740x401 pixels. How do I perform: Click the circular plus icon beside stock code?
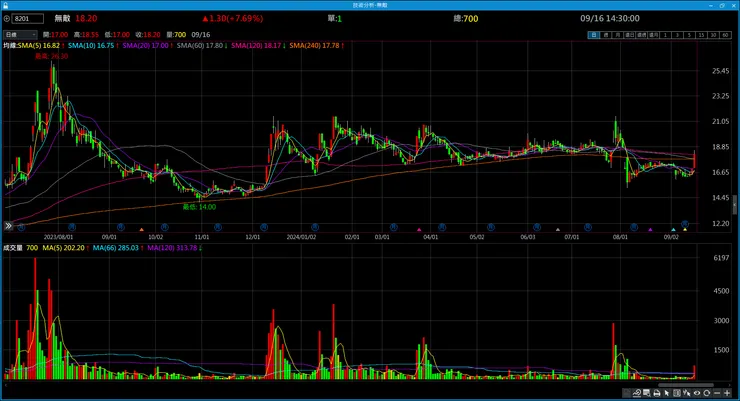click(7, 18)
